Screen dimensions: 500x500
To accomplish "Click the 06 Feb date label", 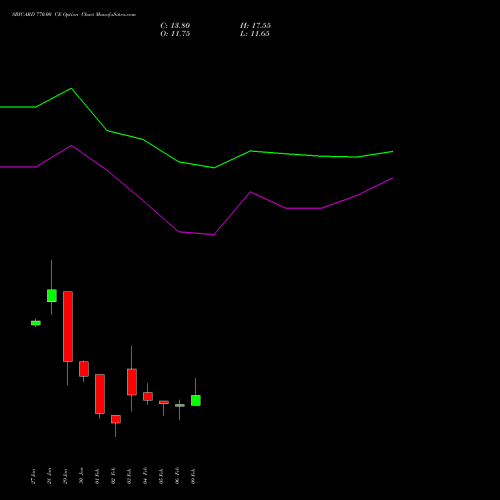I will click(177, 476).
